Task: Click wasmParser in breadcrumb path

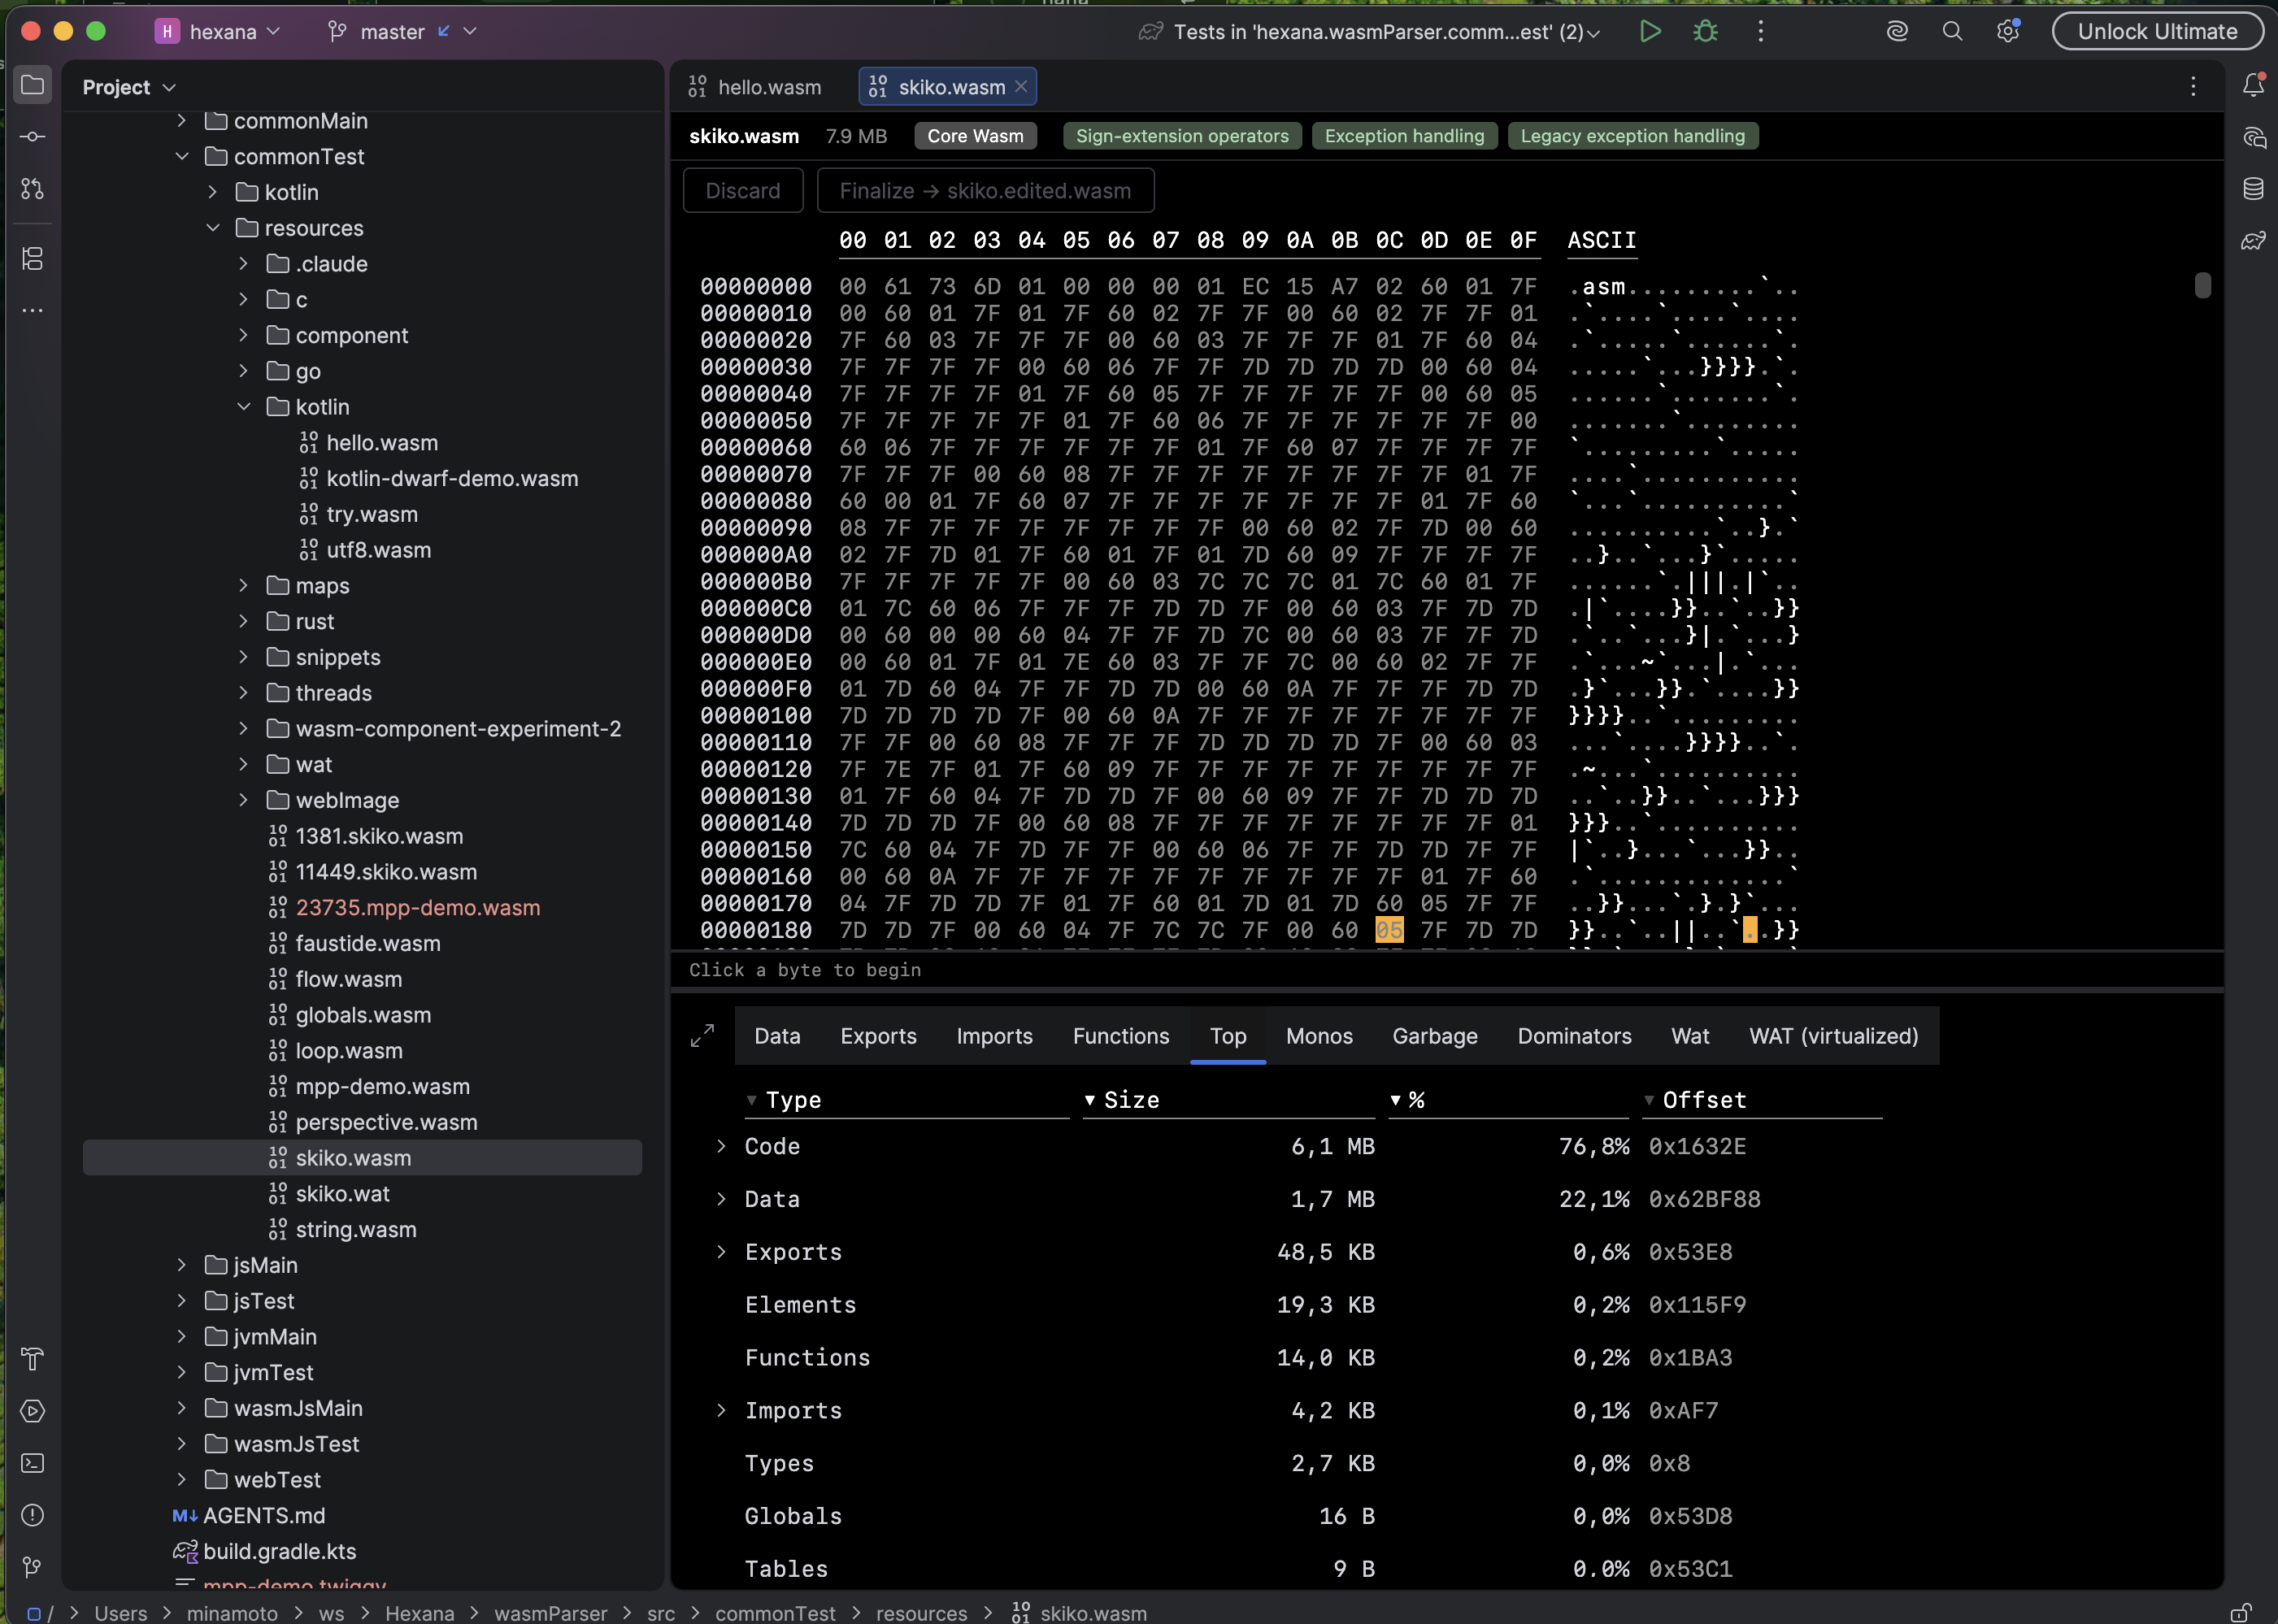Action: (550, 1613)
